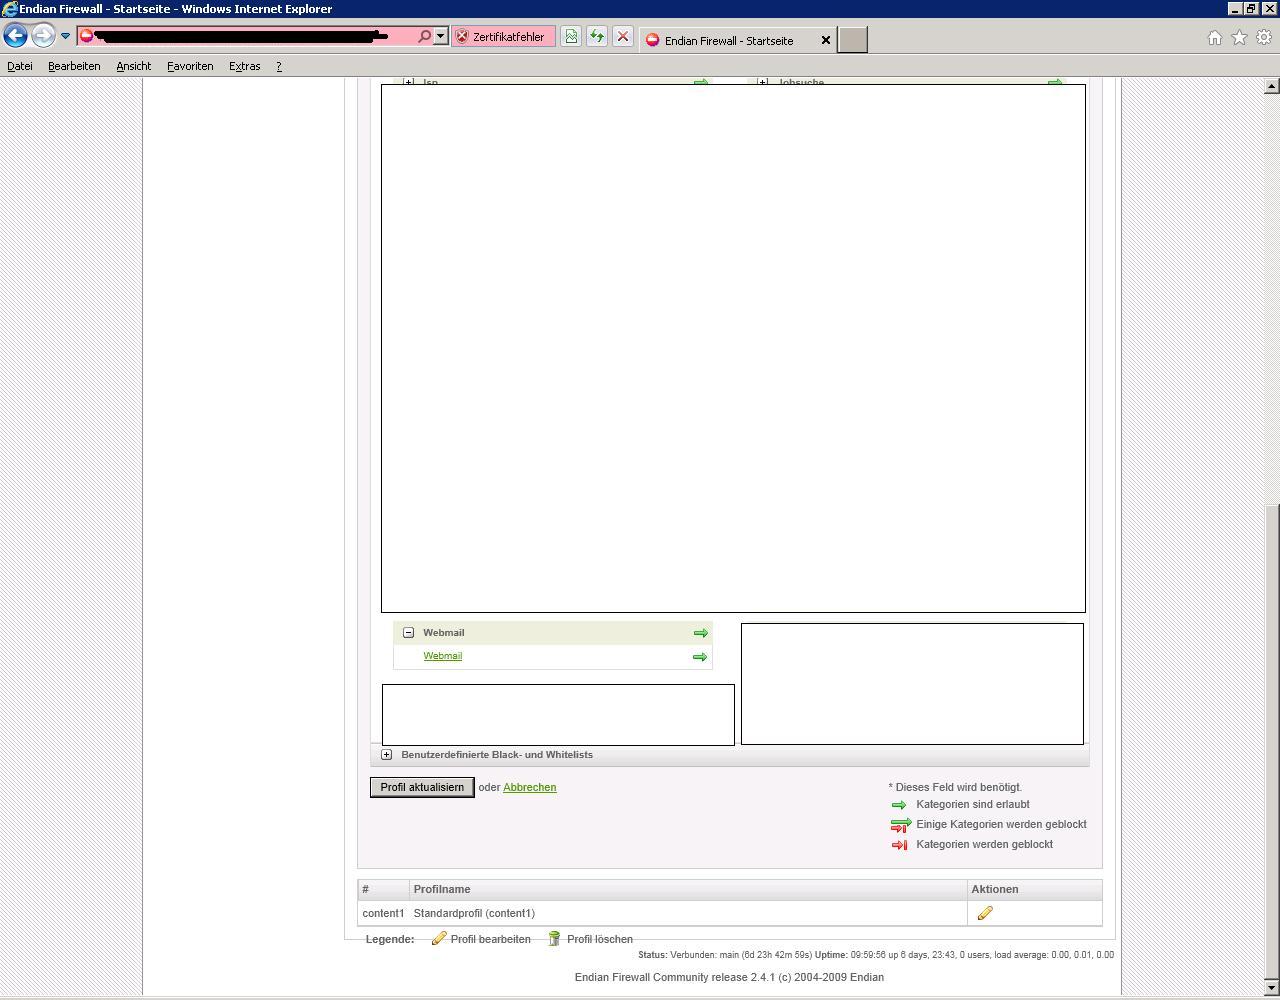Click the Zertifikatfehler security warning
The height and width of the screenshot is (1000, 1280).
coord(501,37)
